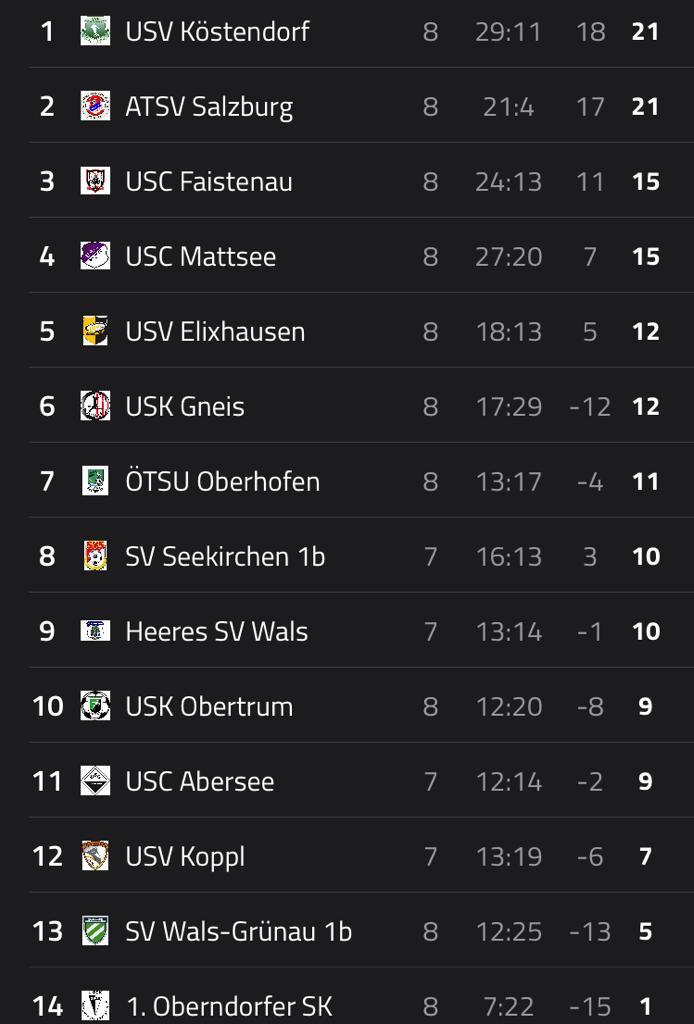Click the 27:20 goal record for Mattsee
This screenshot has height=1024, width=694.
[508, 257]
